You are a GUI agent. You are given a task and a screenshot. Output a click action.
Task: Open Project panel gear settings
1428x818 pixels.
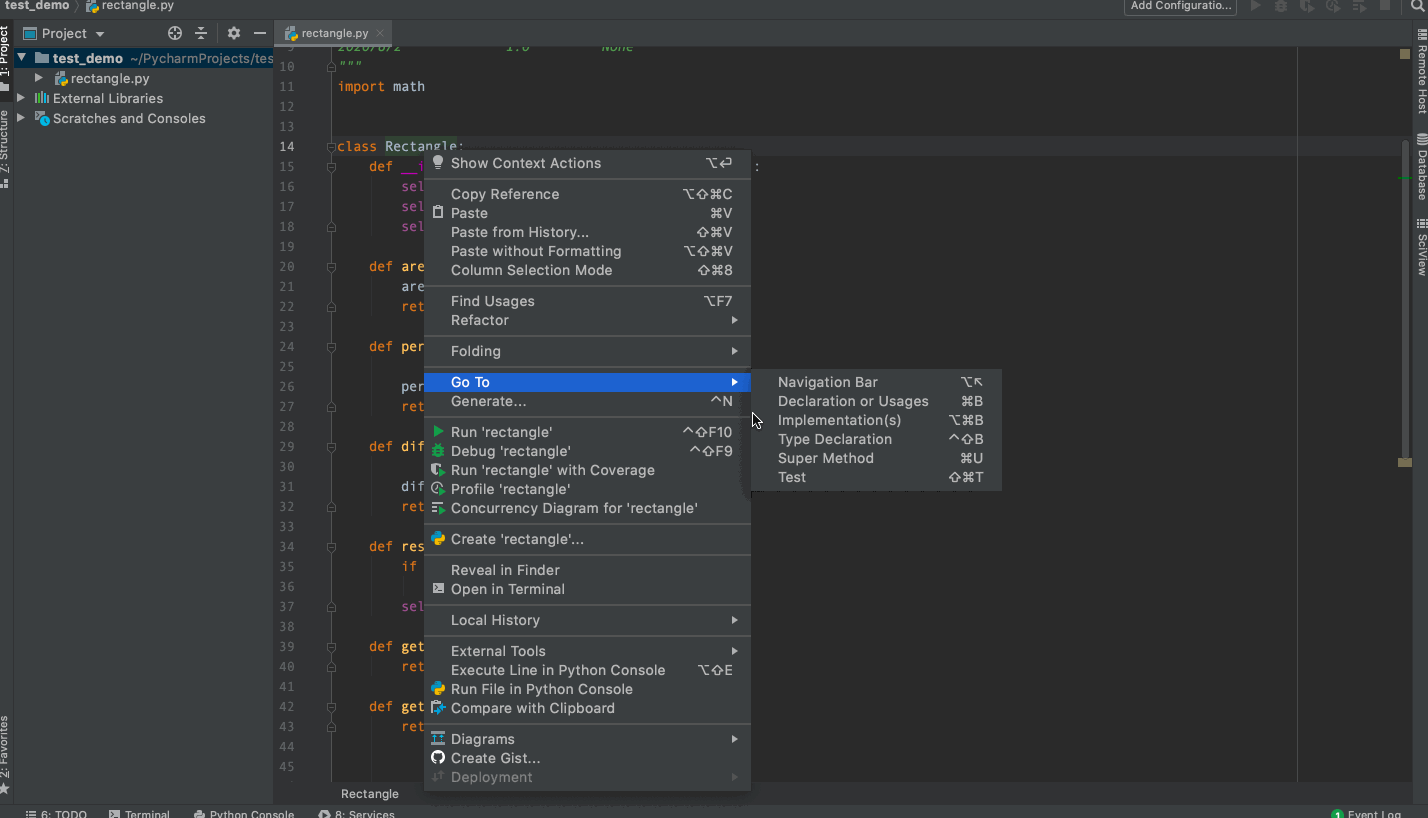coord(233,33)
